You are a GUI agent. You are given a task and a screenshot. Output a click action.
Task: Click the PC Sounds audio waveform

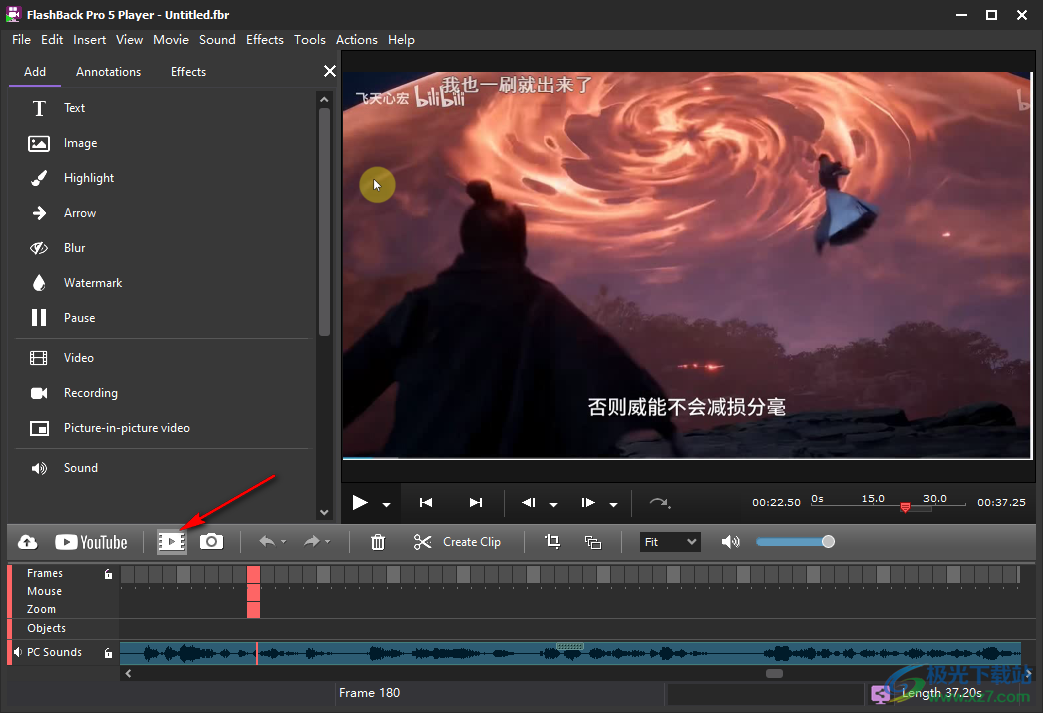[x=570, y=654]
